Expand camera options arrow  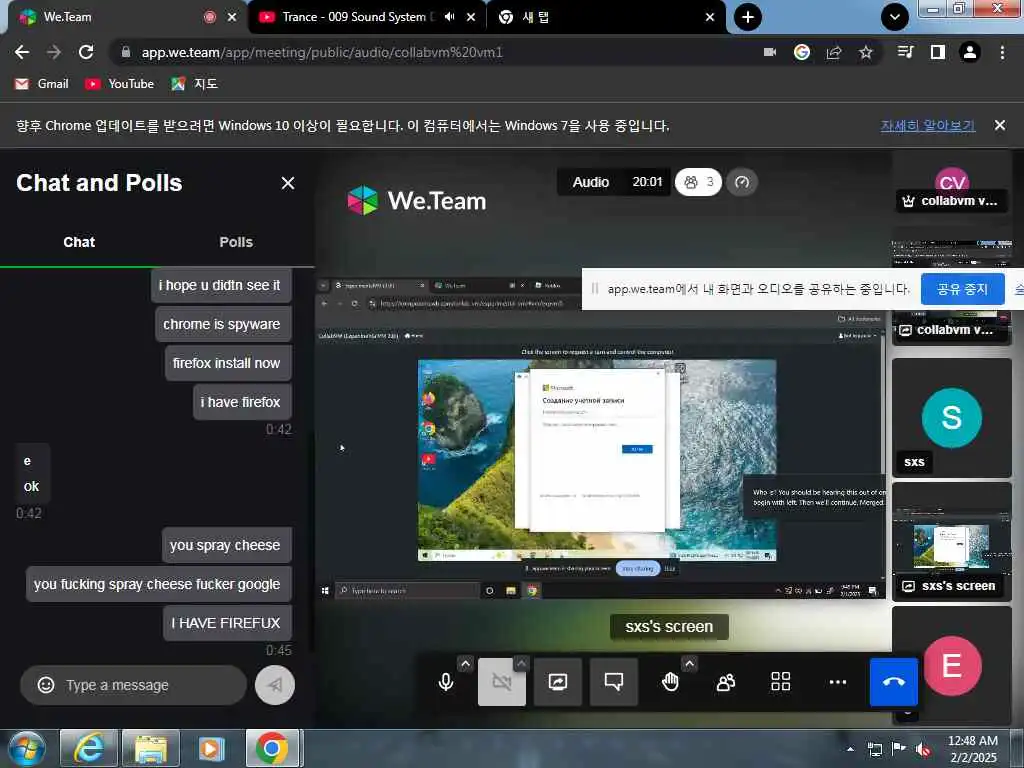521,664
